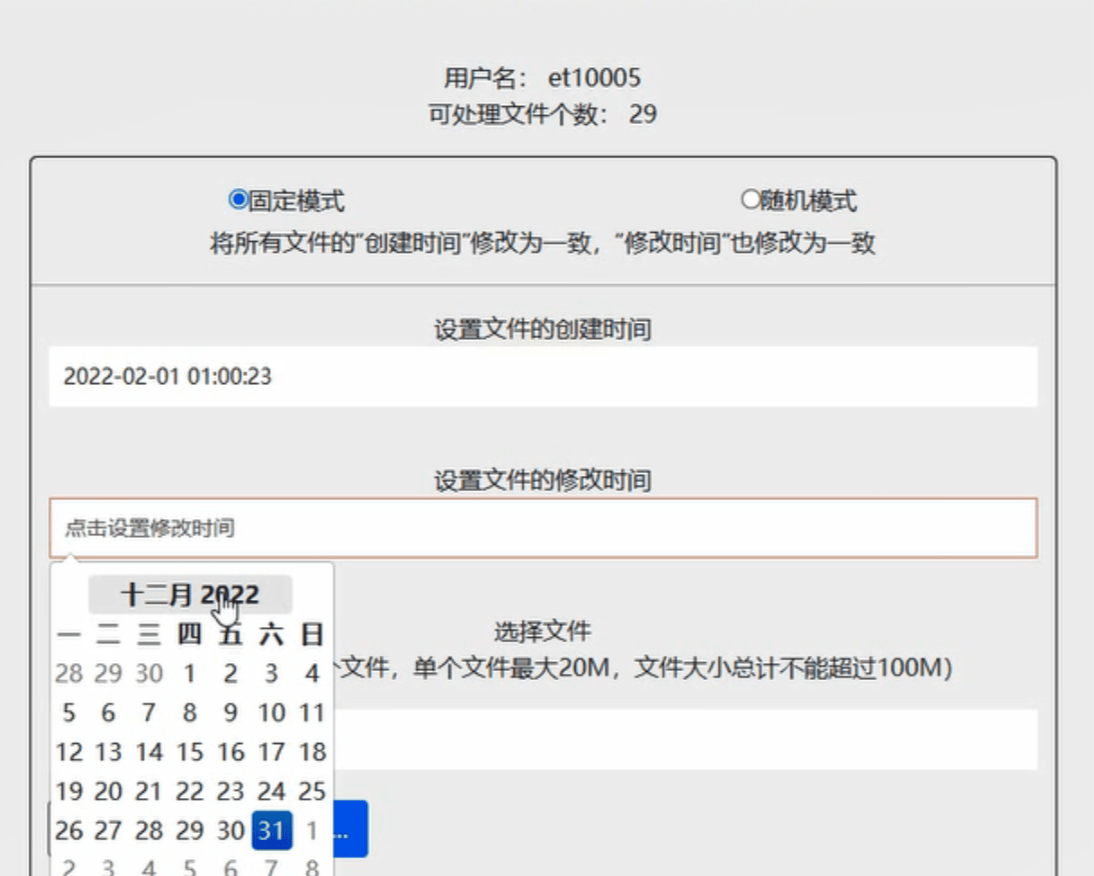
Task: Click the 六 Saturday weekday header
Action: (270, 633)
